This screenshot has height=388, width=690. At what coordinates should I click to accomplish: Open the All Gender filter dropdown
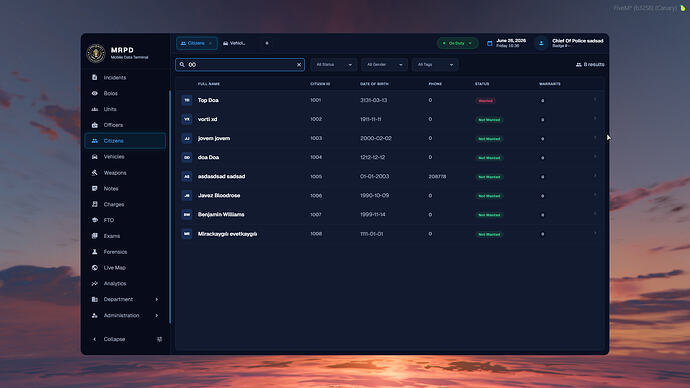click(x=384, y=65)
